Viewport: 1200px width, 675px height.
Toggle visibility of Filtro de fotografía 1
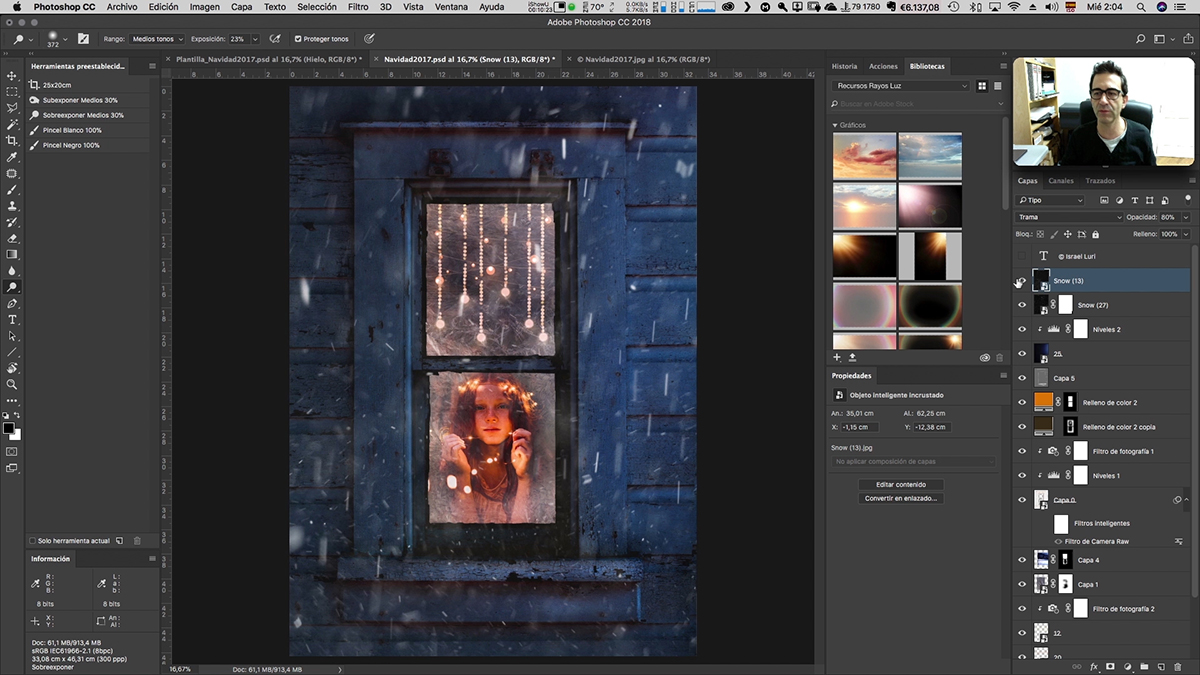coord(1021,451)
